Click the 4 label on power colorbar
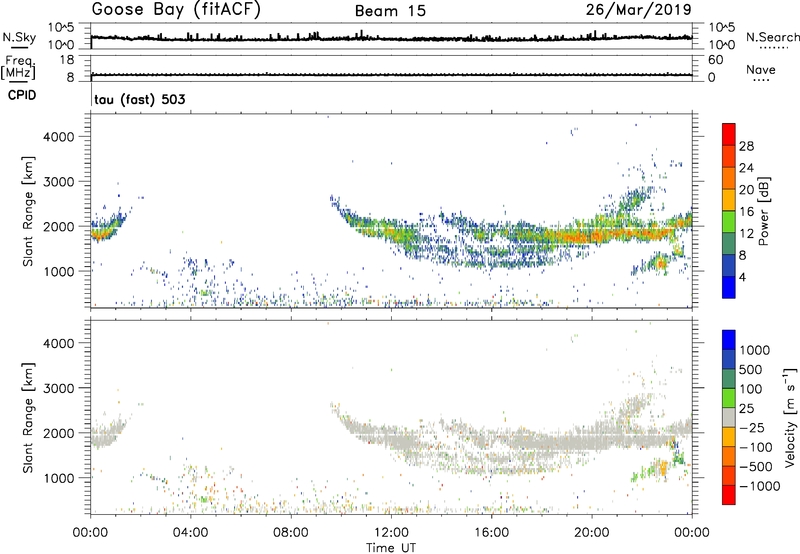This screenshot has width=800, height=554. [x=743, y=278]
